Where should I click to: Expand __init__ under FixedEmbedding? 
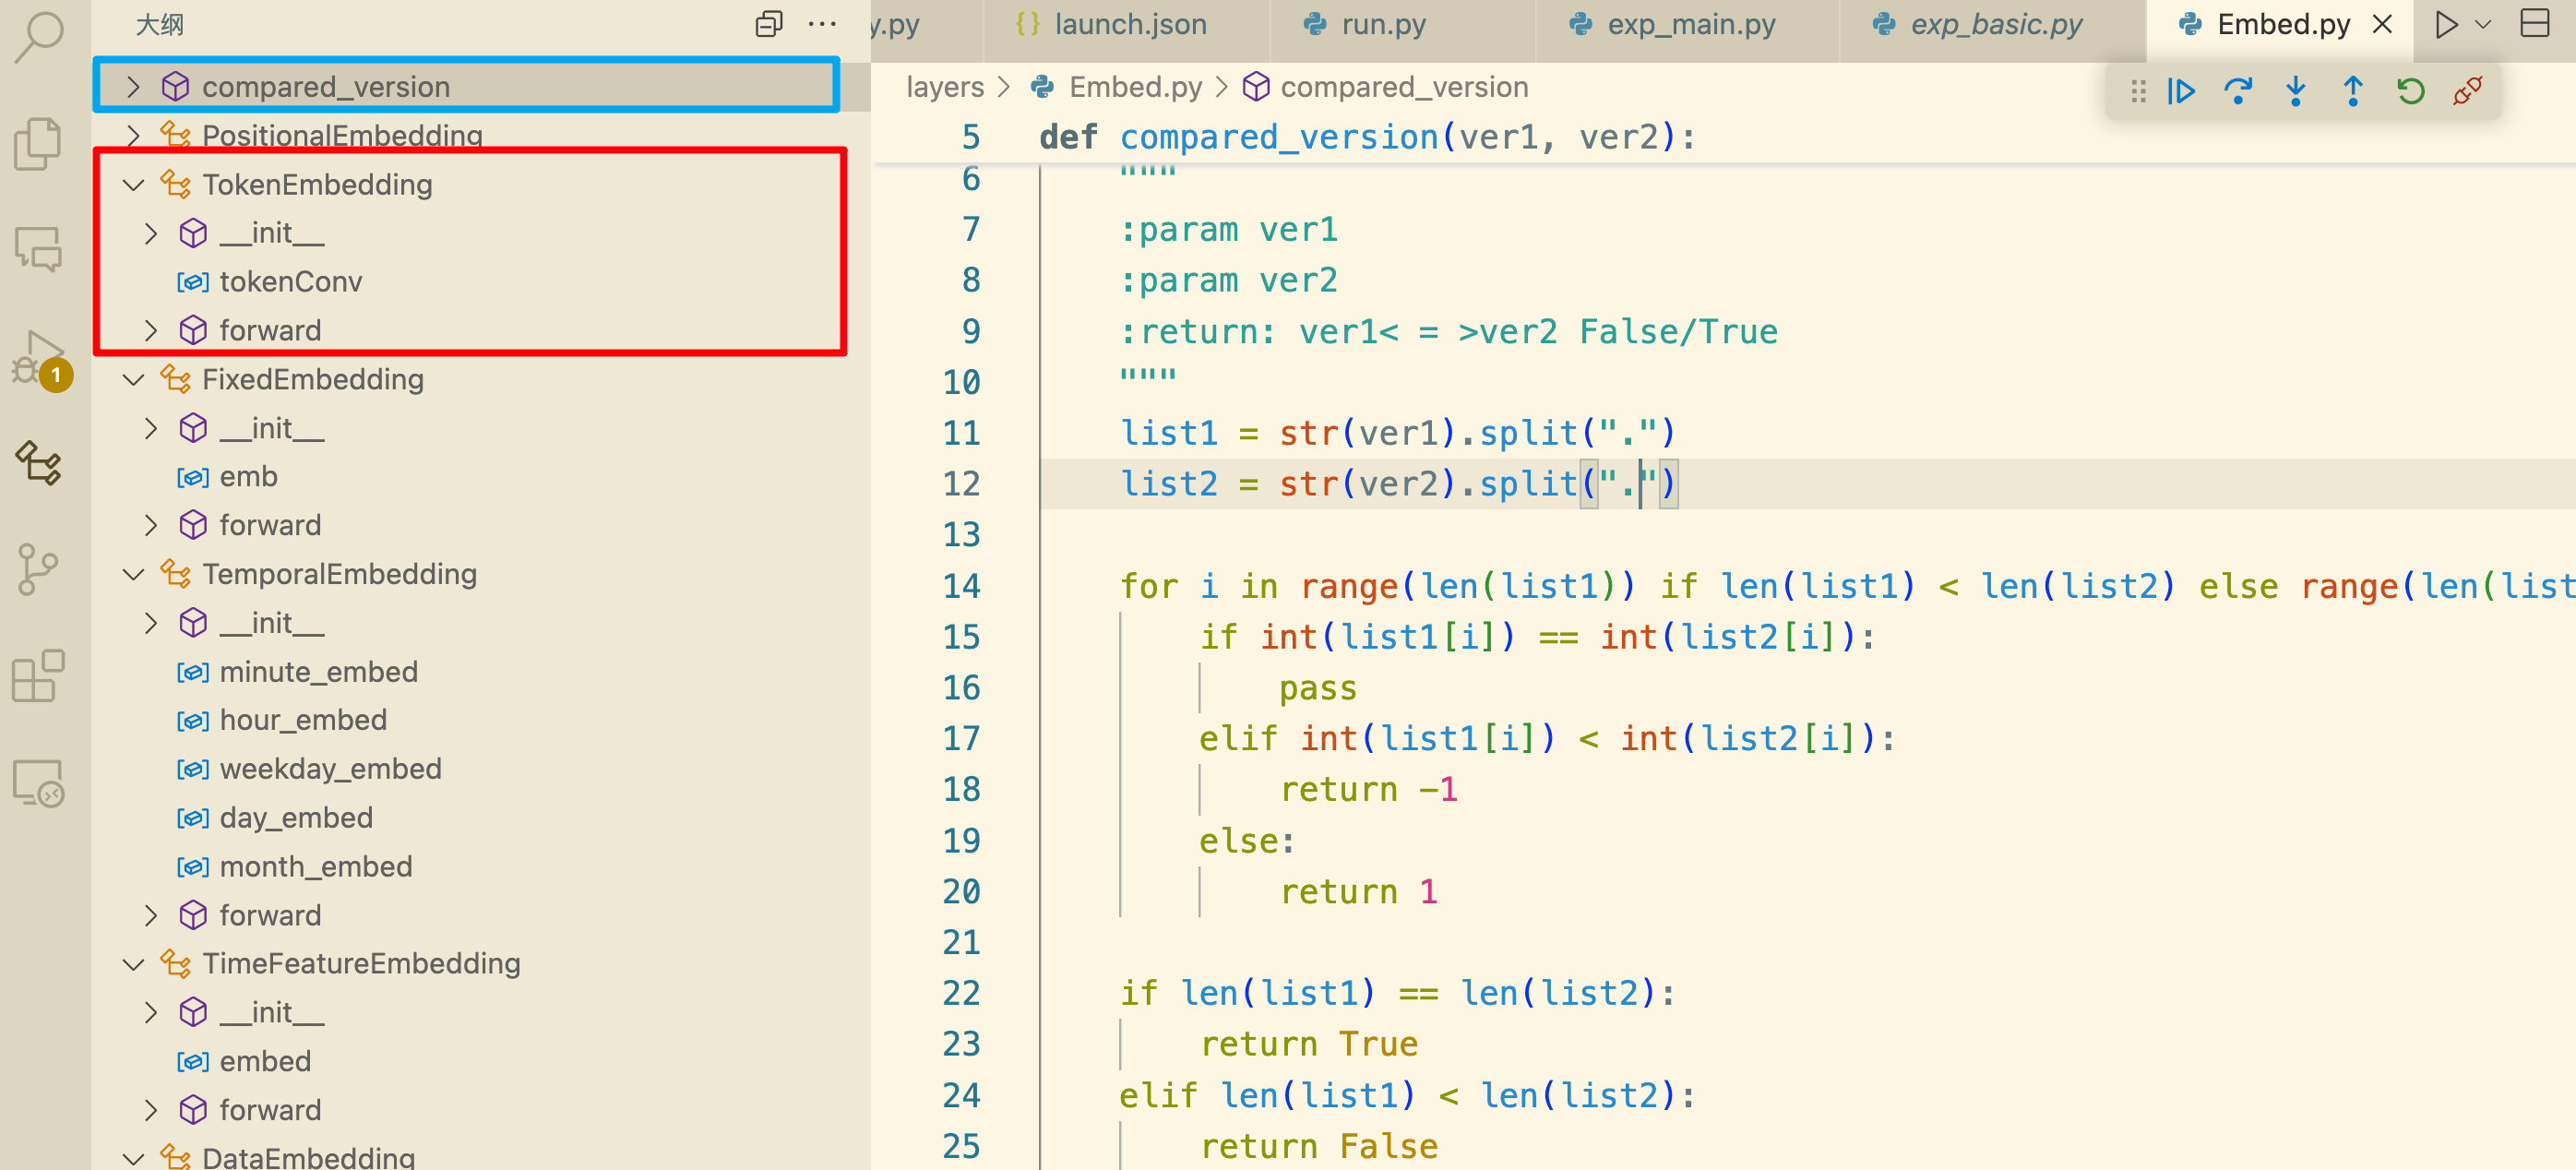pyautogui.click(x=151, y=428)
